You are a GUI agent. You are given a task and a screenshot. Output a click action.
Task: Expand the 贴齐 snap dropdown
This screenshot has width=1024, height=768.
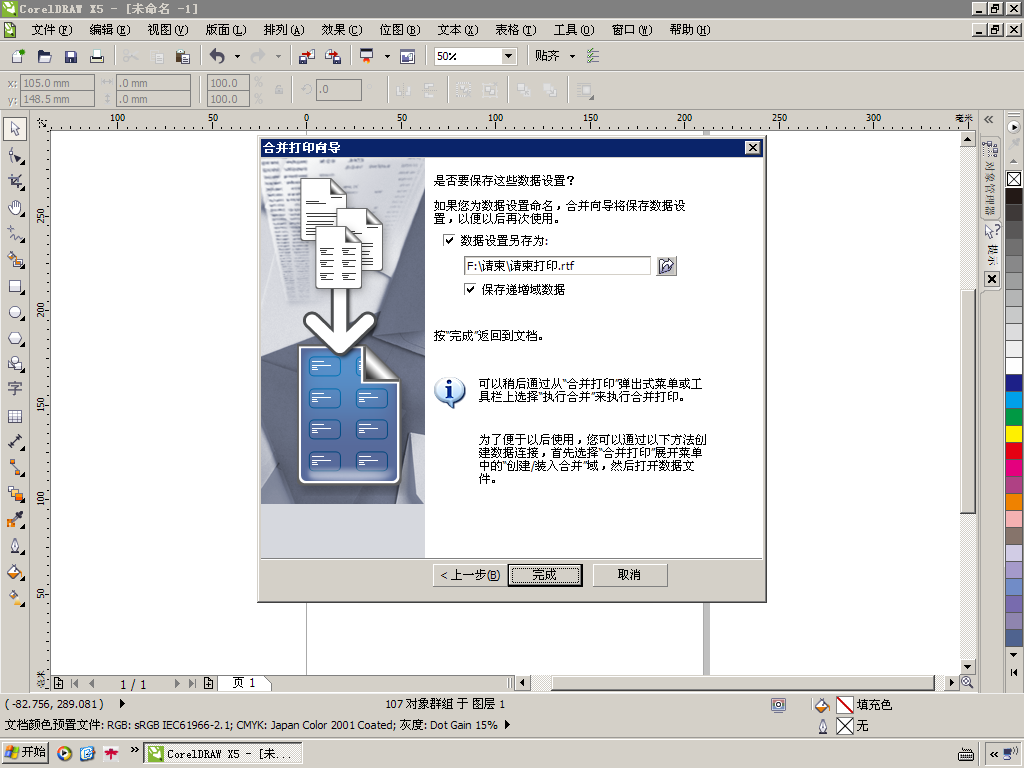pos(573,56)
